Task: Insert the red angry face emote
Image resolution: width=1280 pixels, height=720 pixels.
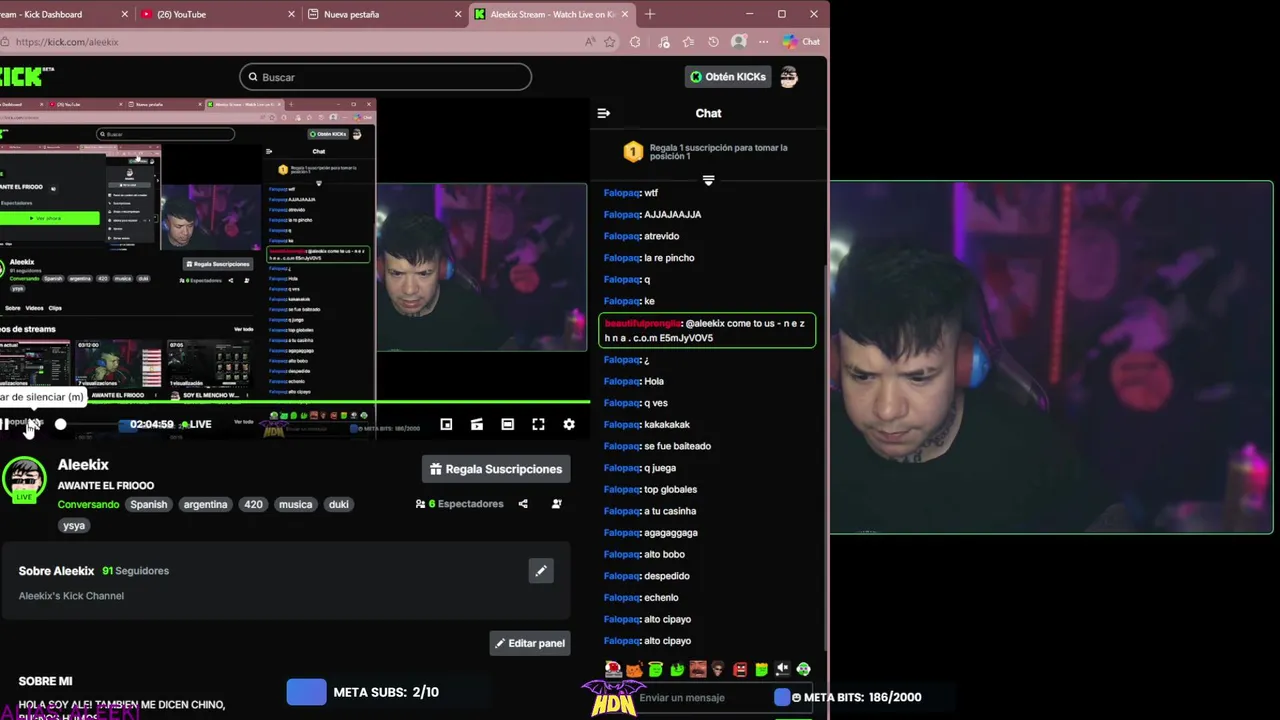Action: (x=740, y=669)
